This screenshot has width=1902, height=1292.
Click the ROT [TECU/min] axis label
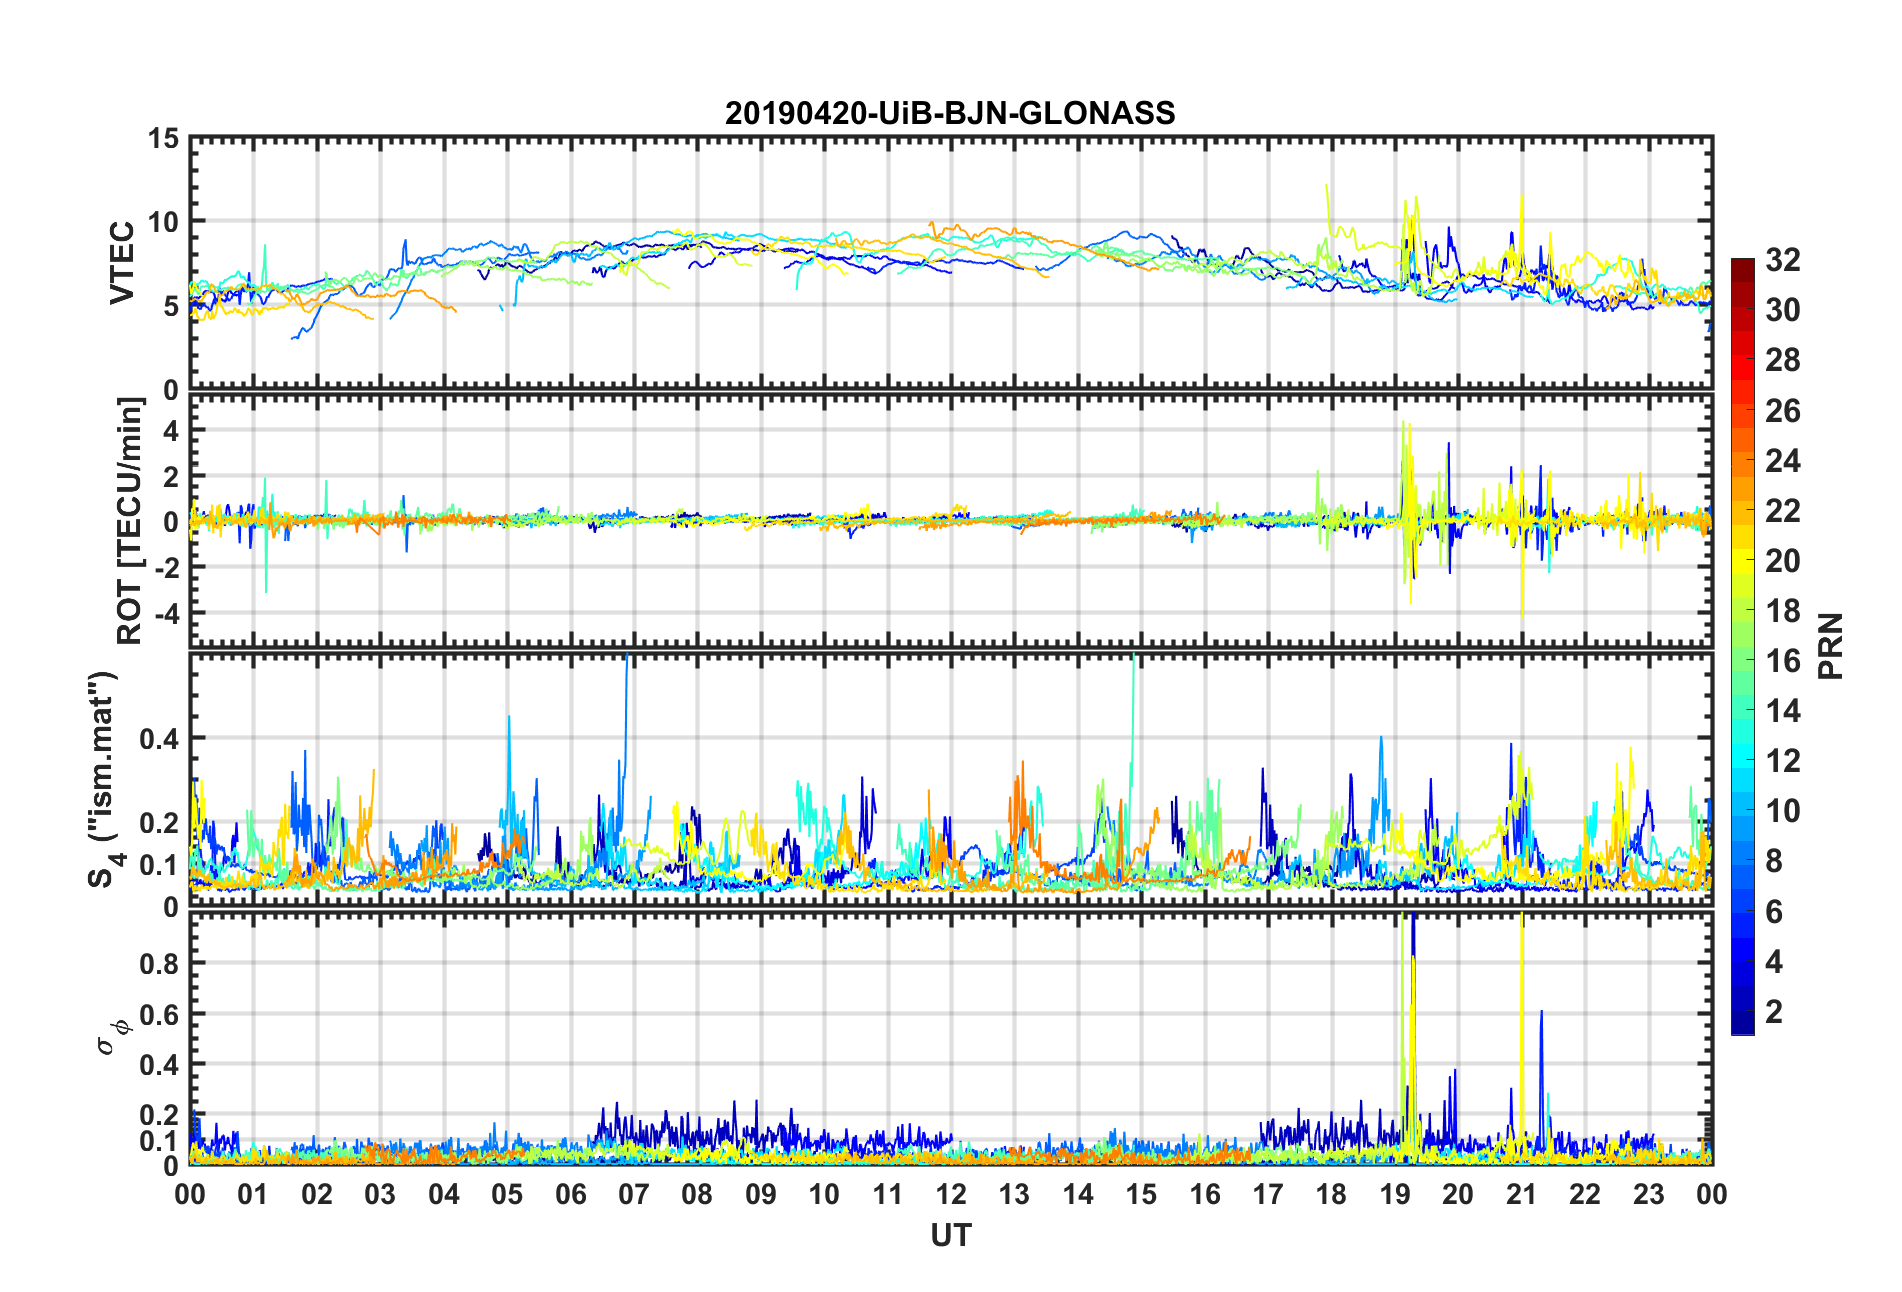[x=130, y=520]
